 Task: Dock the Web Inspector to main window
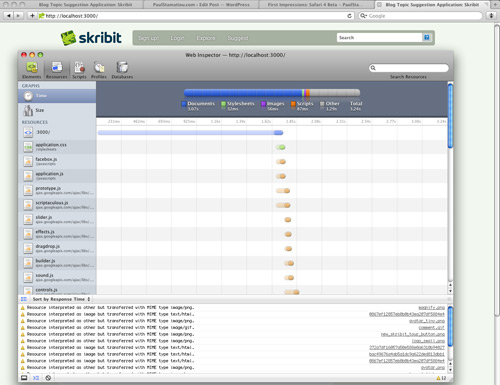click(x=24, y=378)
